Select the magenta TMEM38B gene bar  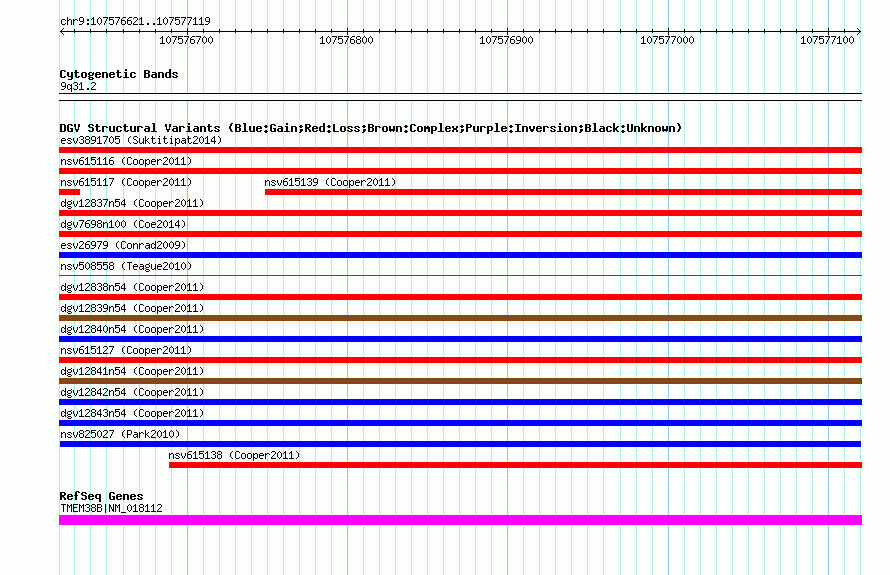[x=460, y=520]
